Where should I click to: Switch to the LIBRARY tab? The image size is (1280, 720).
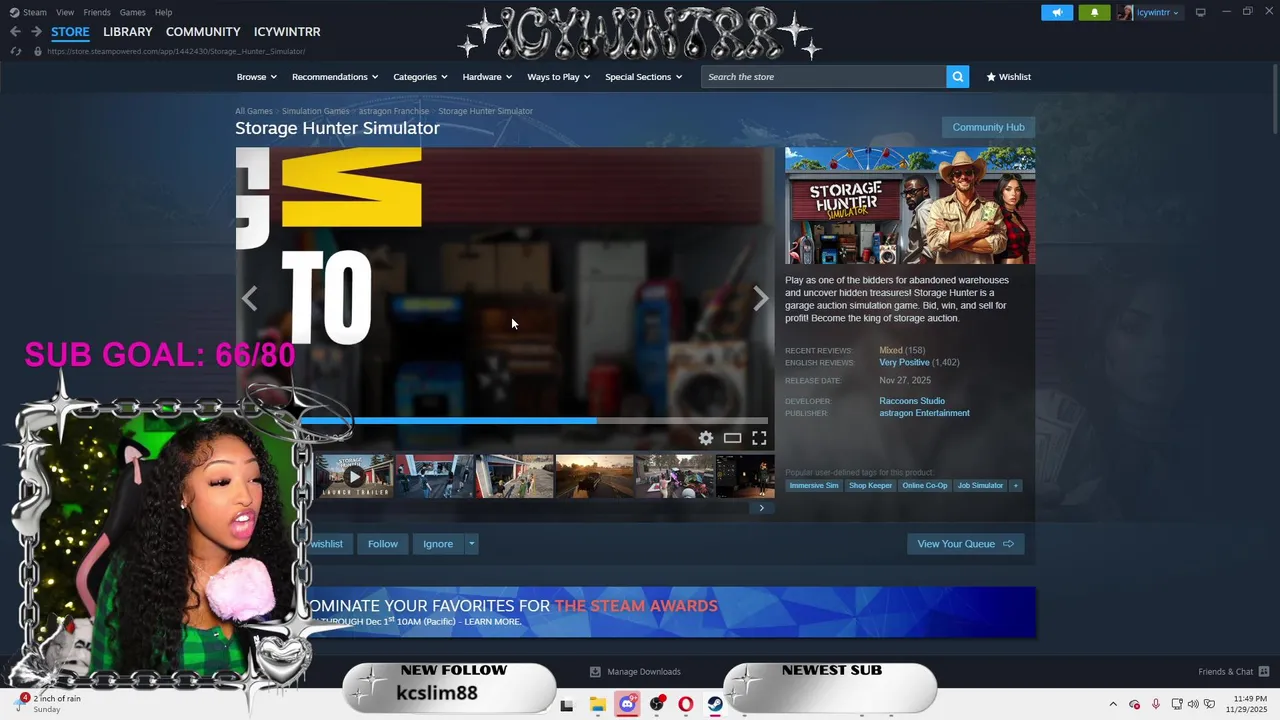point(128,32)
